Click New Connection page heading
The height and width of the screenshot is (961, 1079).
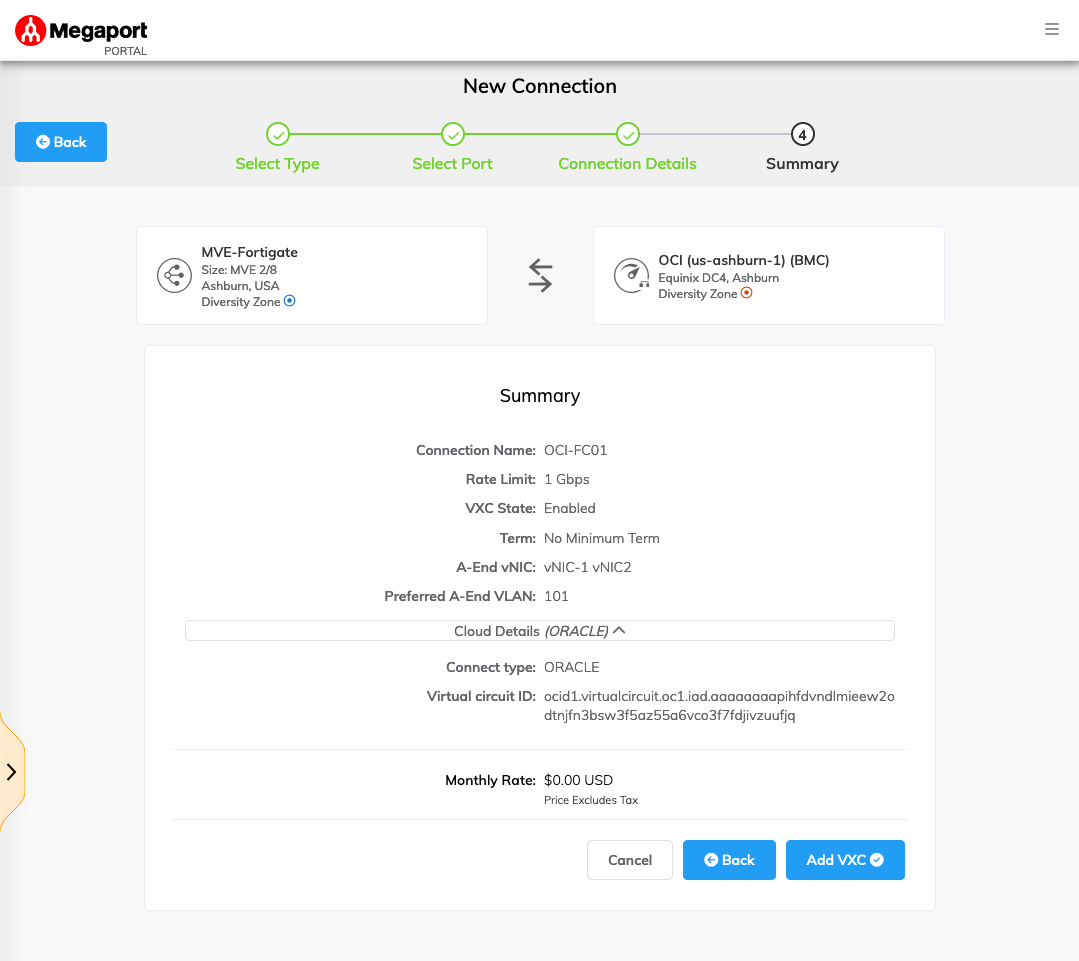pyautogui.click(x=540, y=86)
